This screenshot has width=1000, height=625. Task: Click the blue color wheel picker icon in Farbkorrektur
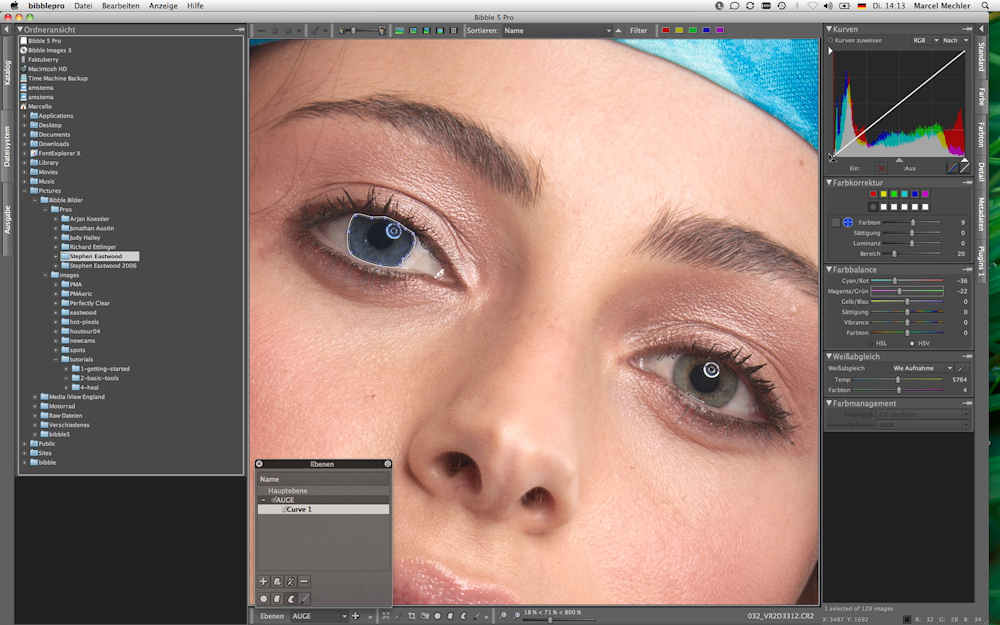point(848,222)
